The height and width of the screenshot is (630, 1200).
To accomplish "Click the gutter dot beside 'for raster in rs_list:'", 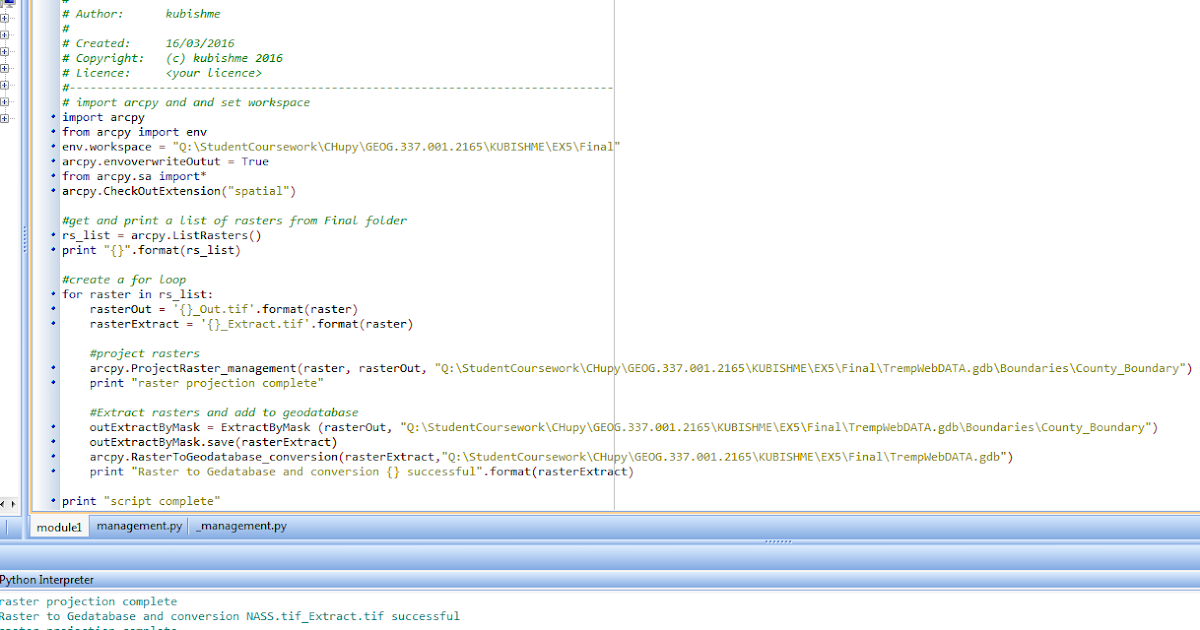I will coord(53,295).
